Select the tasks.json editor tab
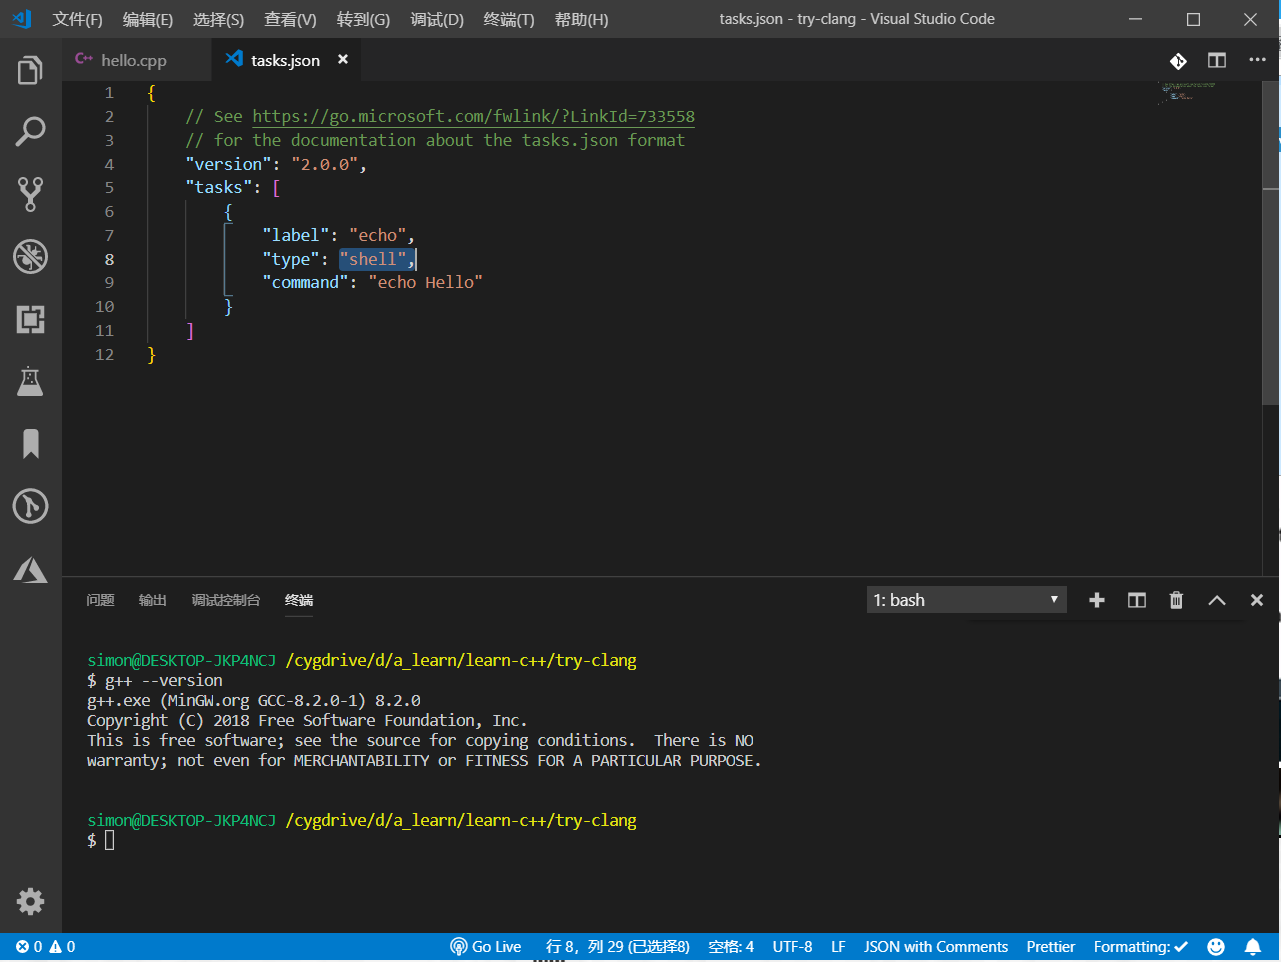1281x962 pixels. point(285,60)
